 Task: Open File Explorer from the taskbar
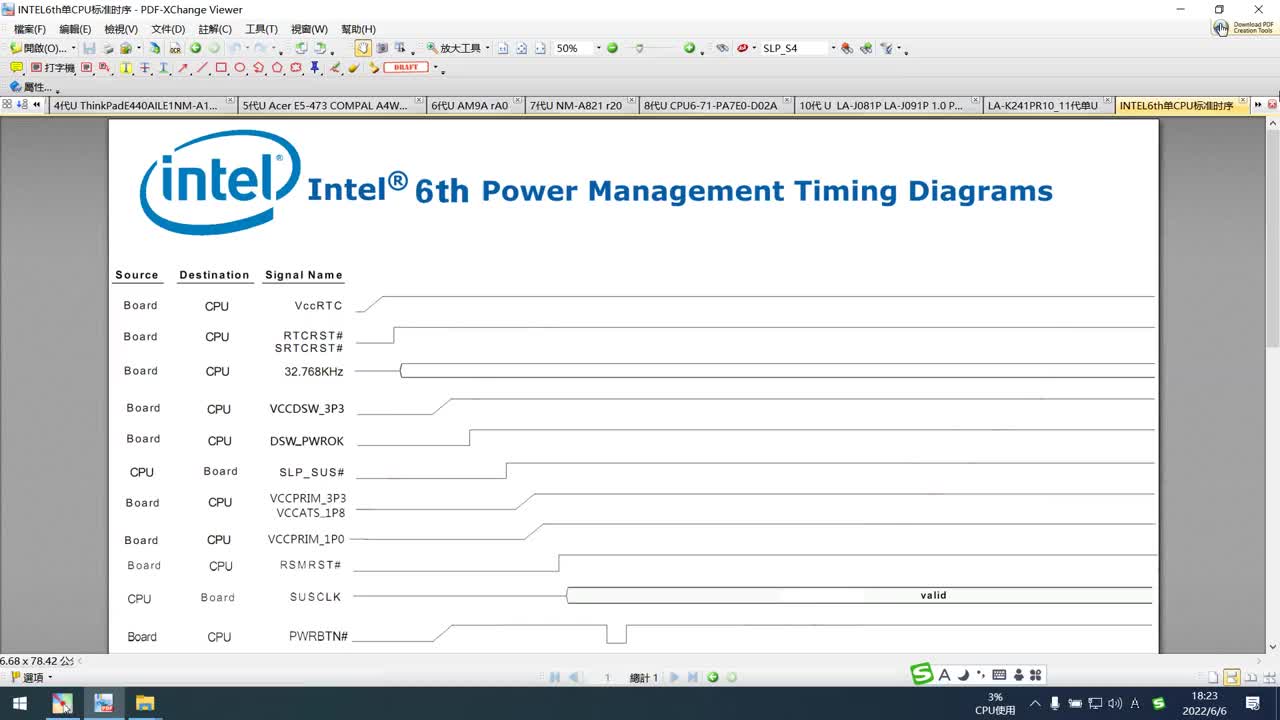[145, 703]
